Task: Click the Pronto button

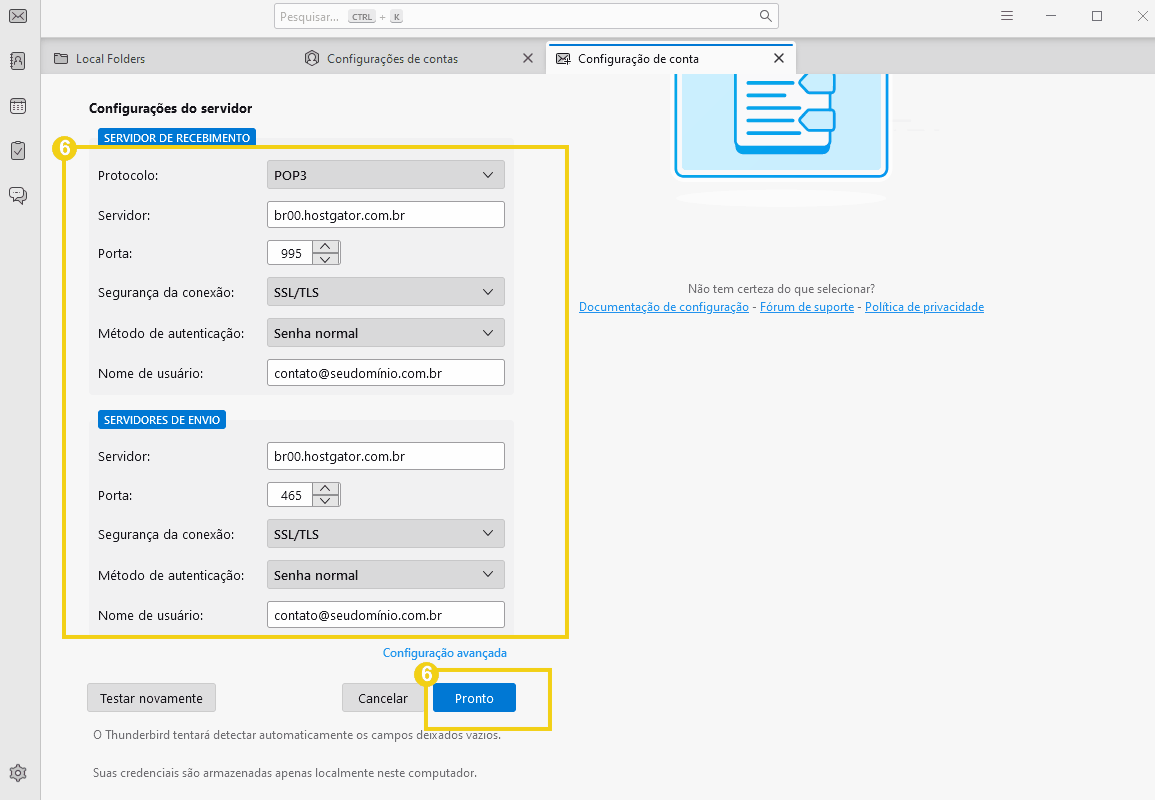Action: 473,697
